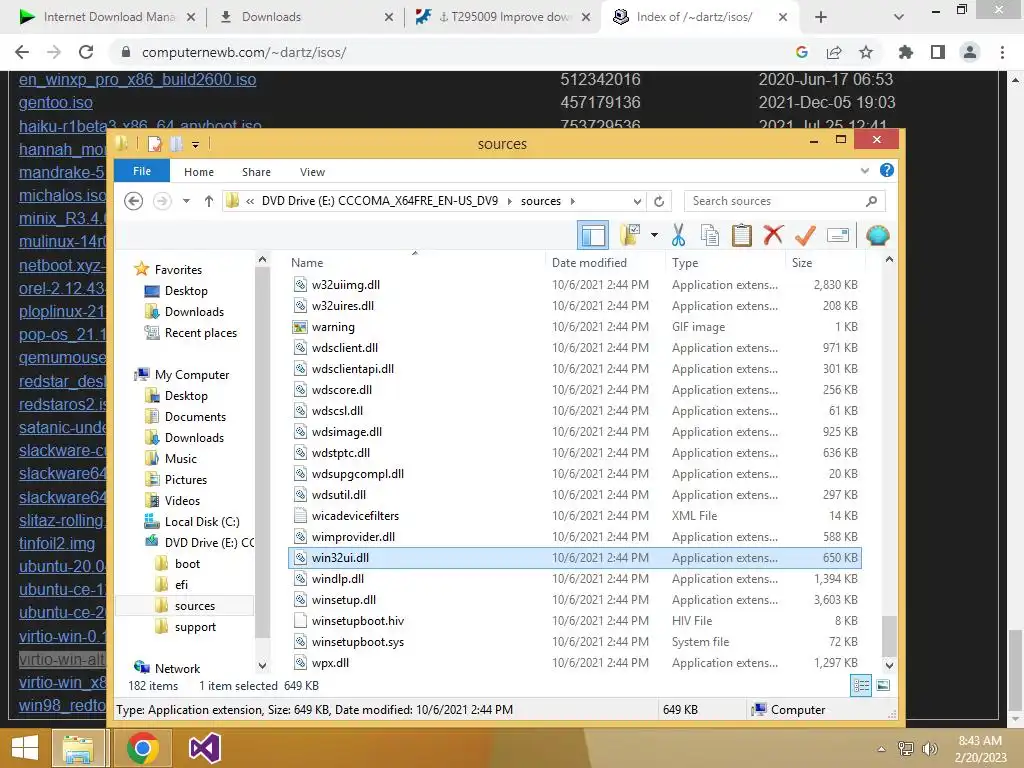1024x768 pixels.
Task: Open the File ribbon tab
Action: pos(142,171)
